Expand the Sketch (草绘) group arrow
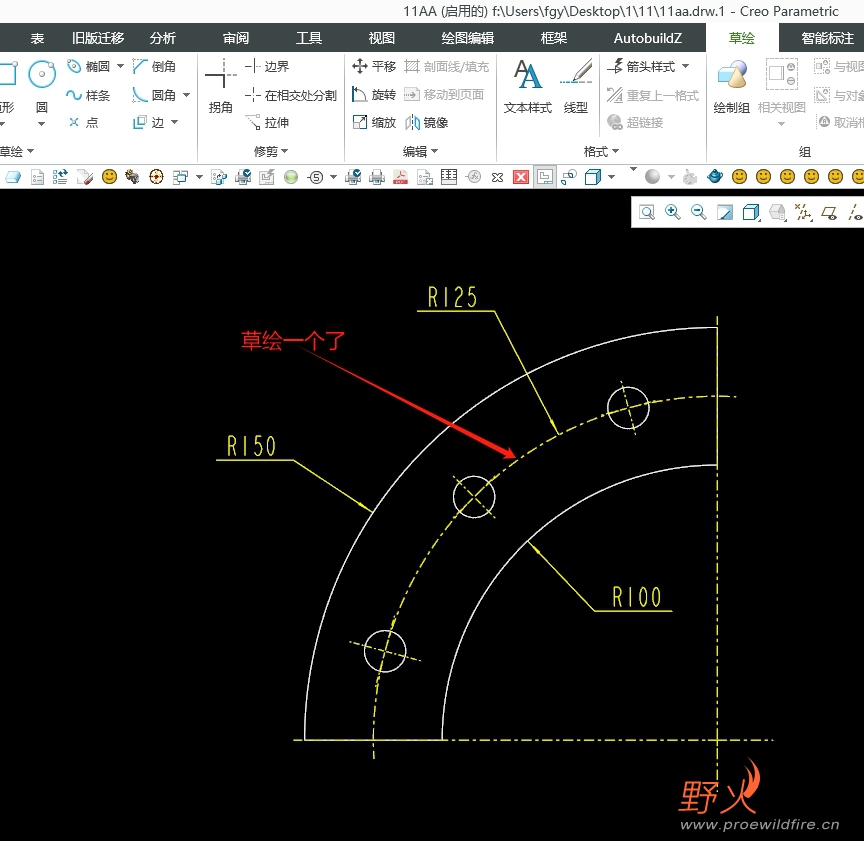This screenshot has height=841, width=864. click(30, 151)
